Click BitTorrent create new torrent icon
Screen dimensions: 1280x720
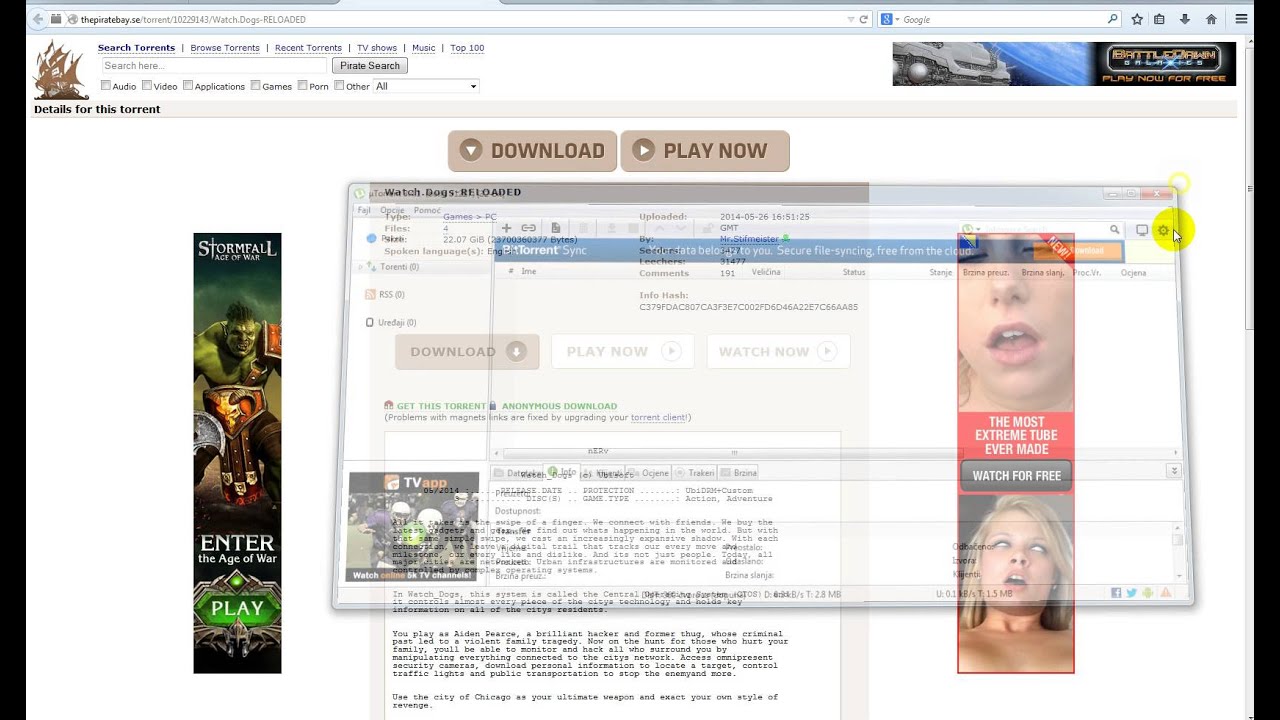556,228
